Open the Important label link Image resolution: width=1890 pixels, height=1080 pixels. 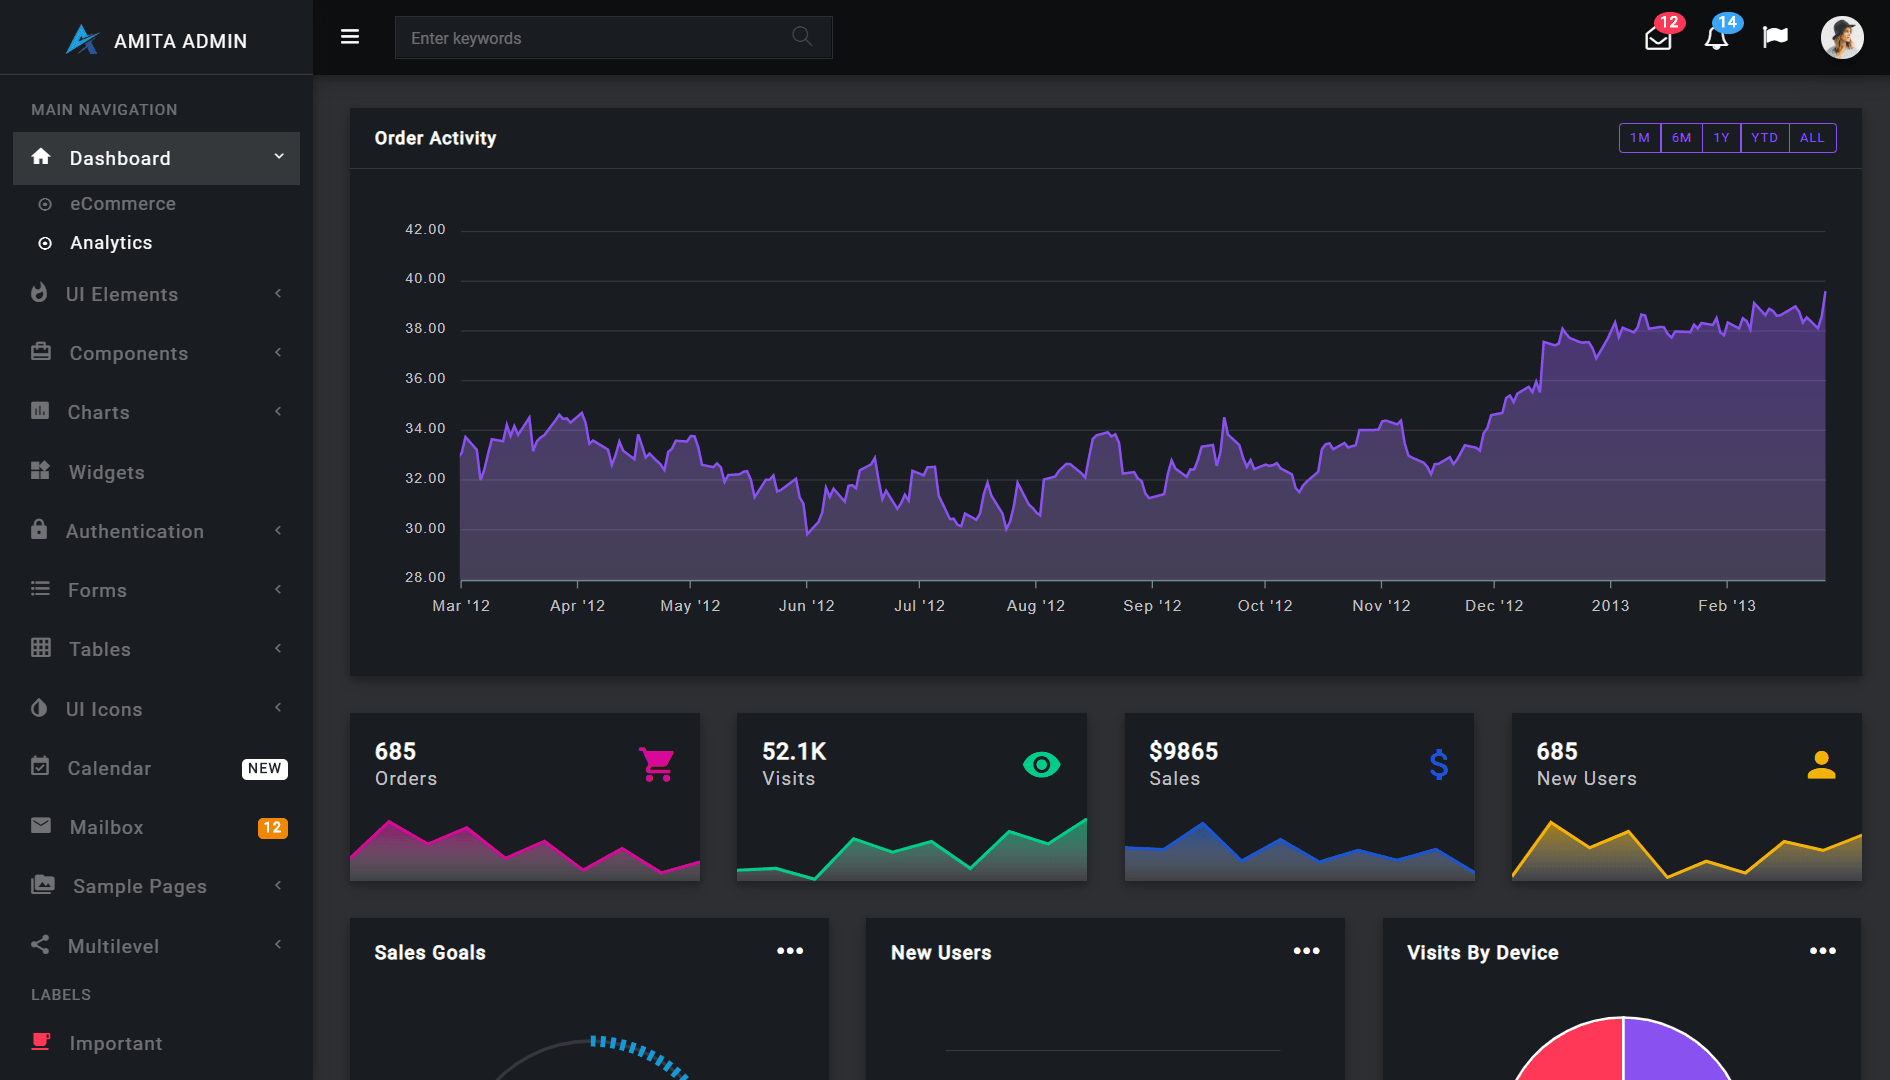point(115,1043)
